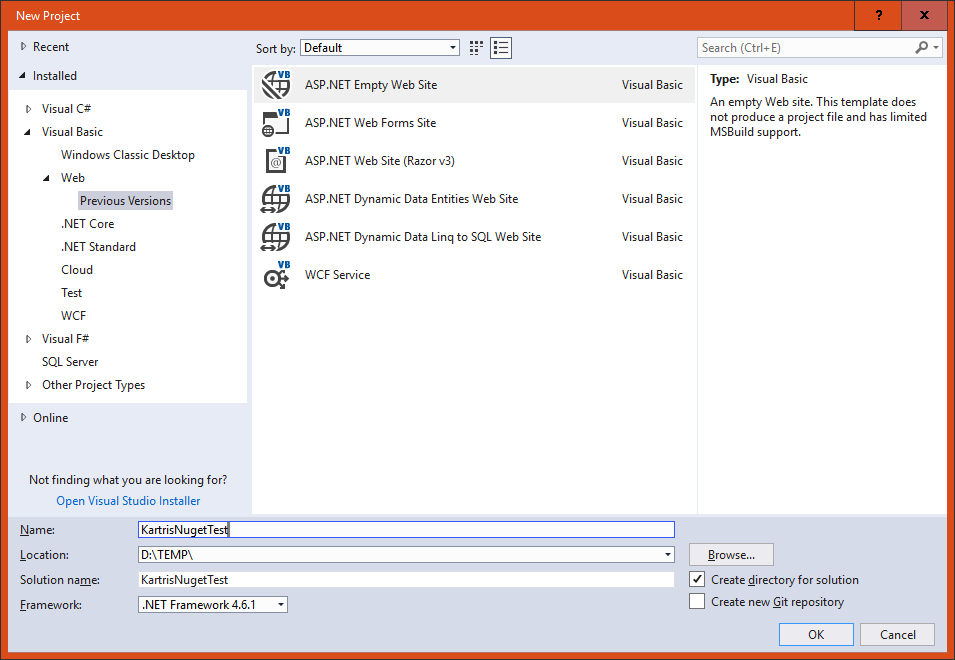Open the Location dropdown list

(x=668, y=555)
